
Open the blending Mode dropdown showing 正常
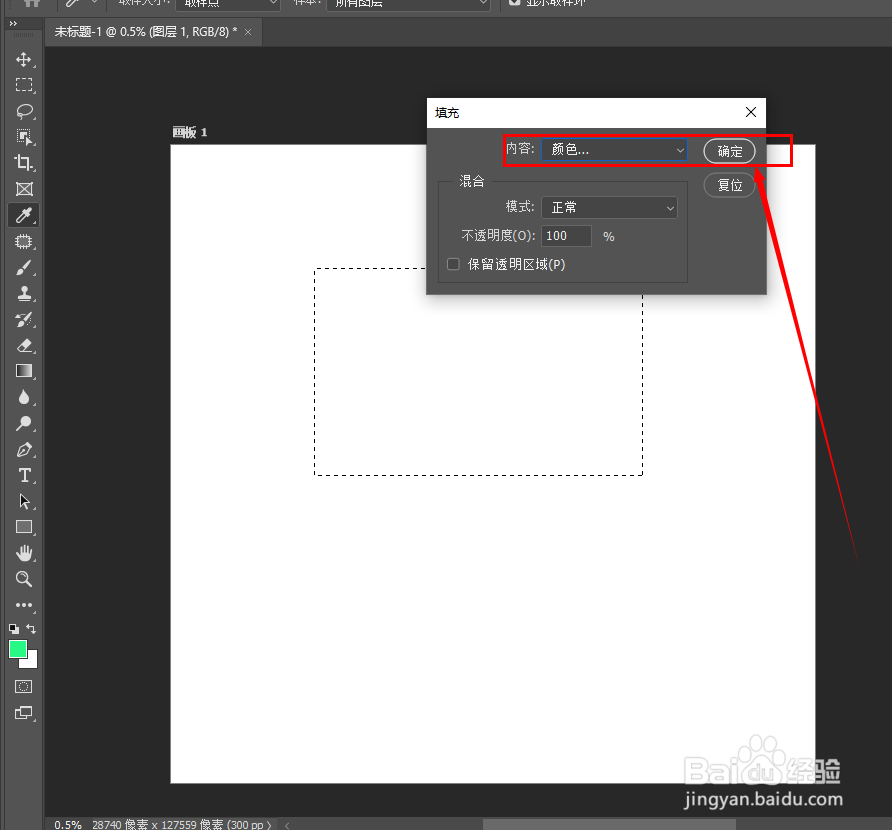coord(609,208)
